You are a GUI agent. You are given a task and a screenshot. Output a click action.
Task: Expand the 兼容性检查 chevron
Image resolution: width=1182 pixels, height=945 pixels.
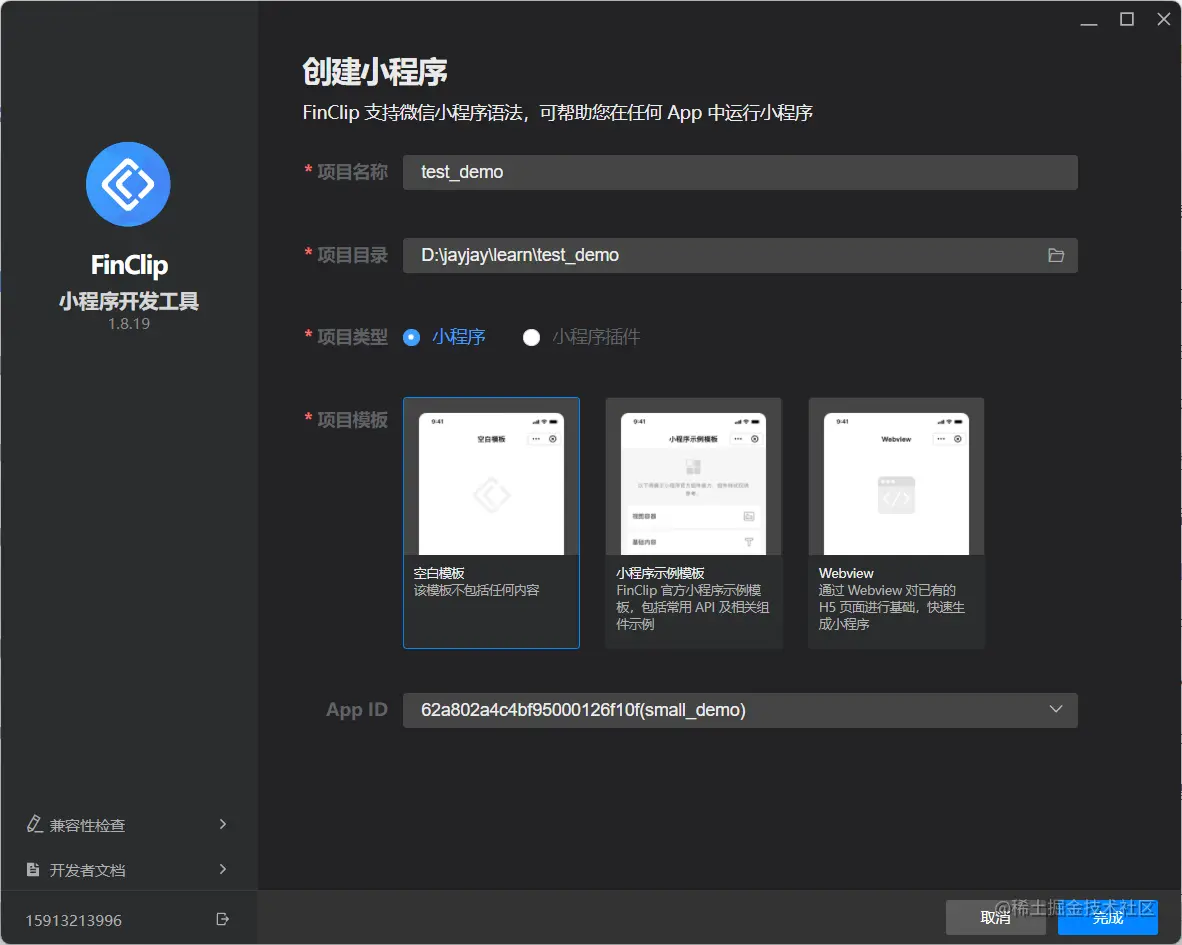pos(222,824)
